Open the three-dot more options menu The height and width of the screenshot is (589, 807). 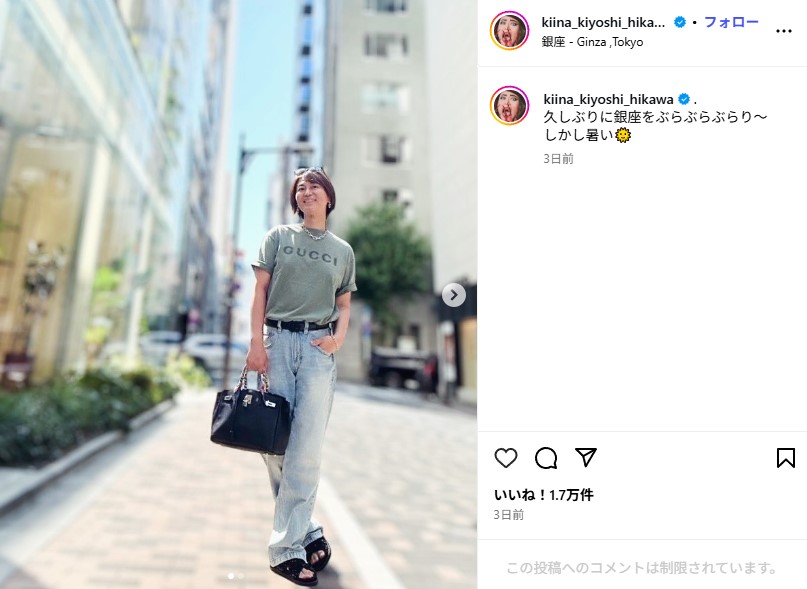783,31
